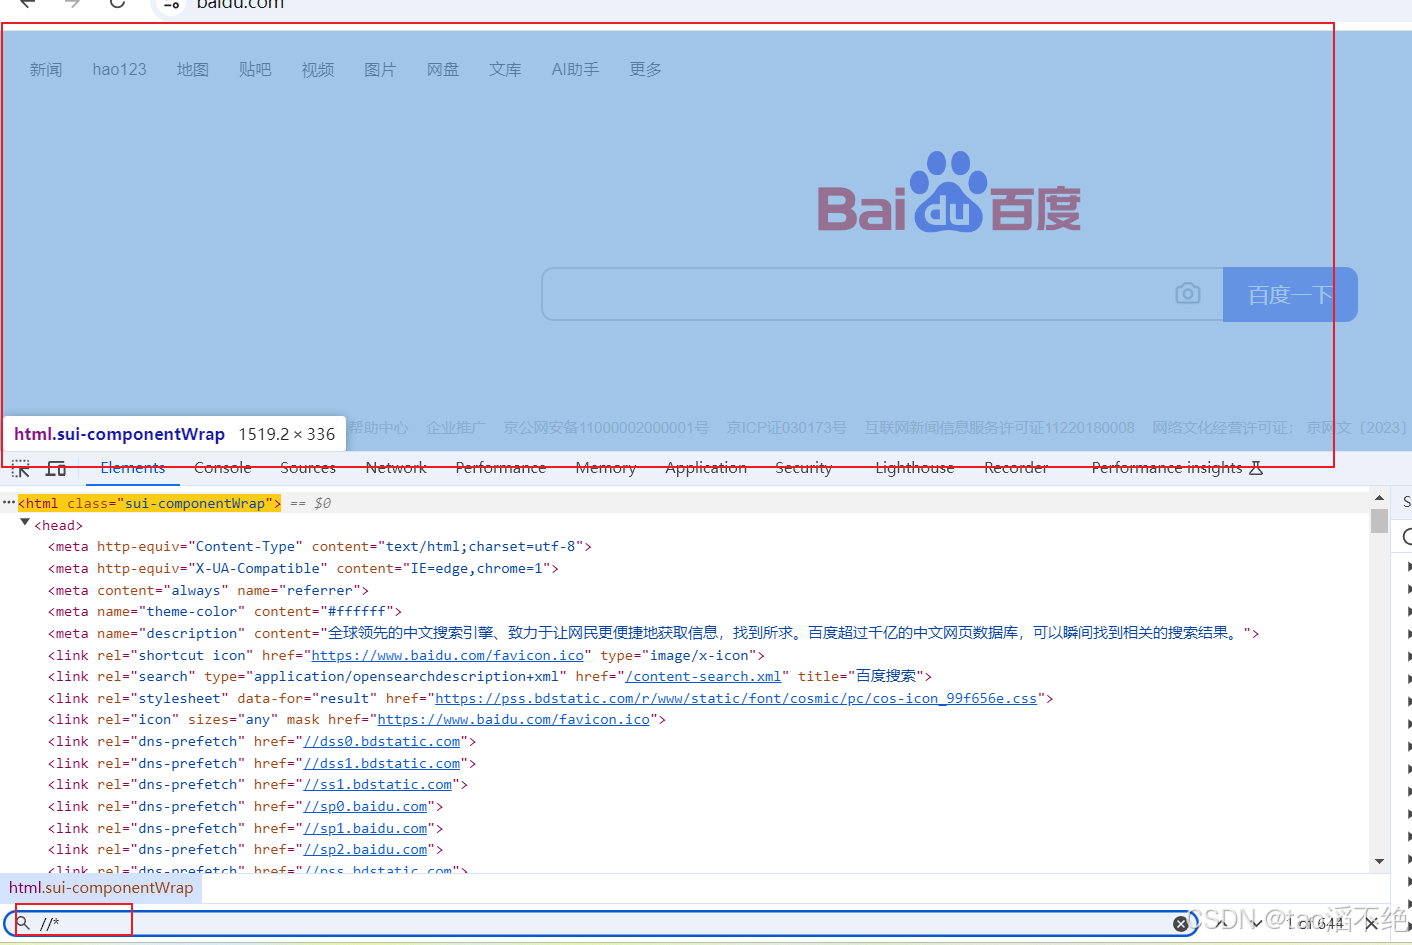The height and width of the screenshot is (945, 1412).
Task: Select the Memory tab
Action: coord(606,468)
